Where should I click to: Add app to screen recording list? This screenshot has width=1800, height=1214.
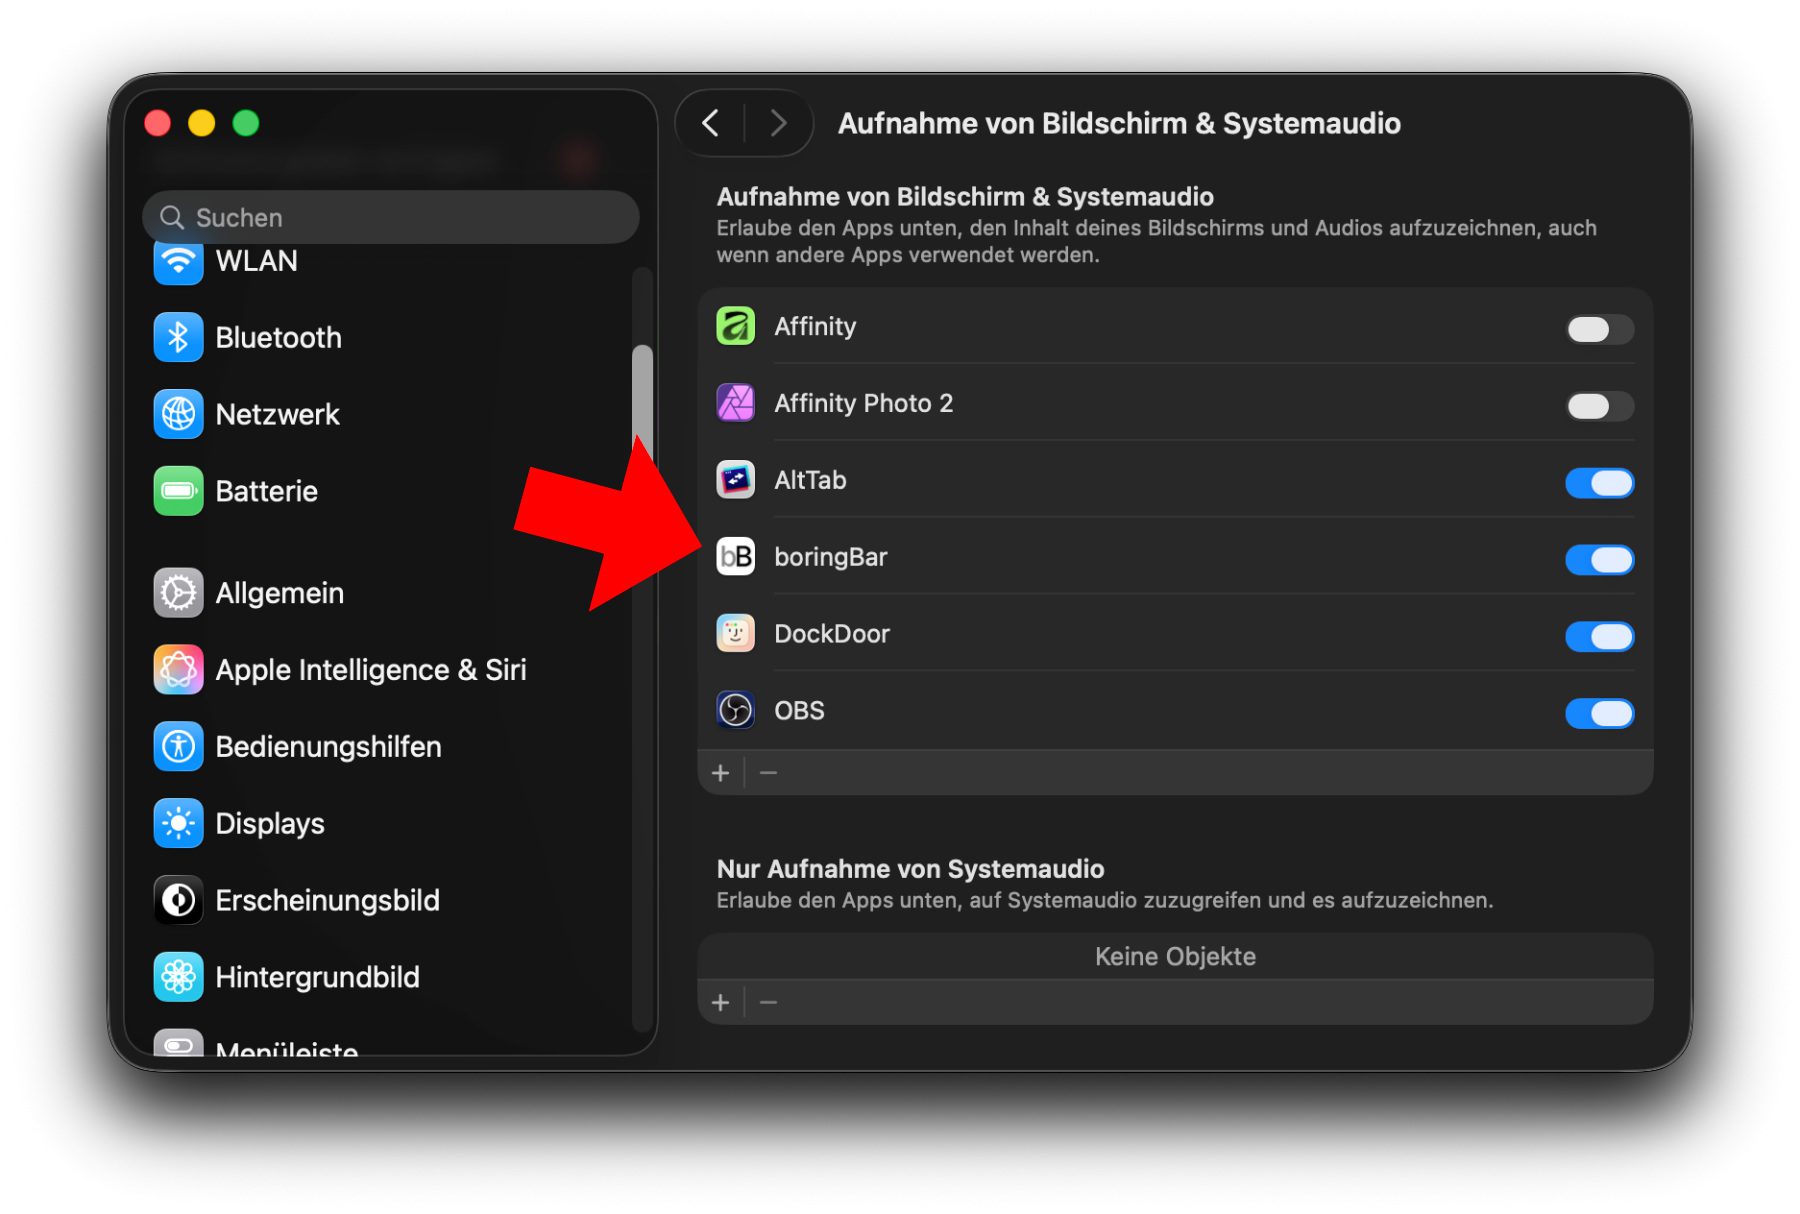pos(720,773)
